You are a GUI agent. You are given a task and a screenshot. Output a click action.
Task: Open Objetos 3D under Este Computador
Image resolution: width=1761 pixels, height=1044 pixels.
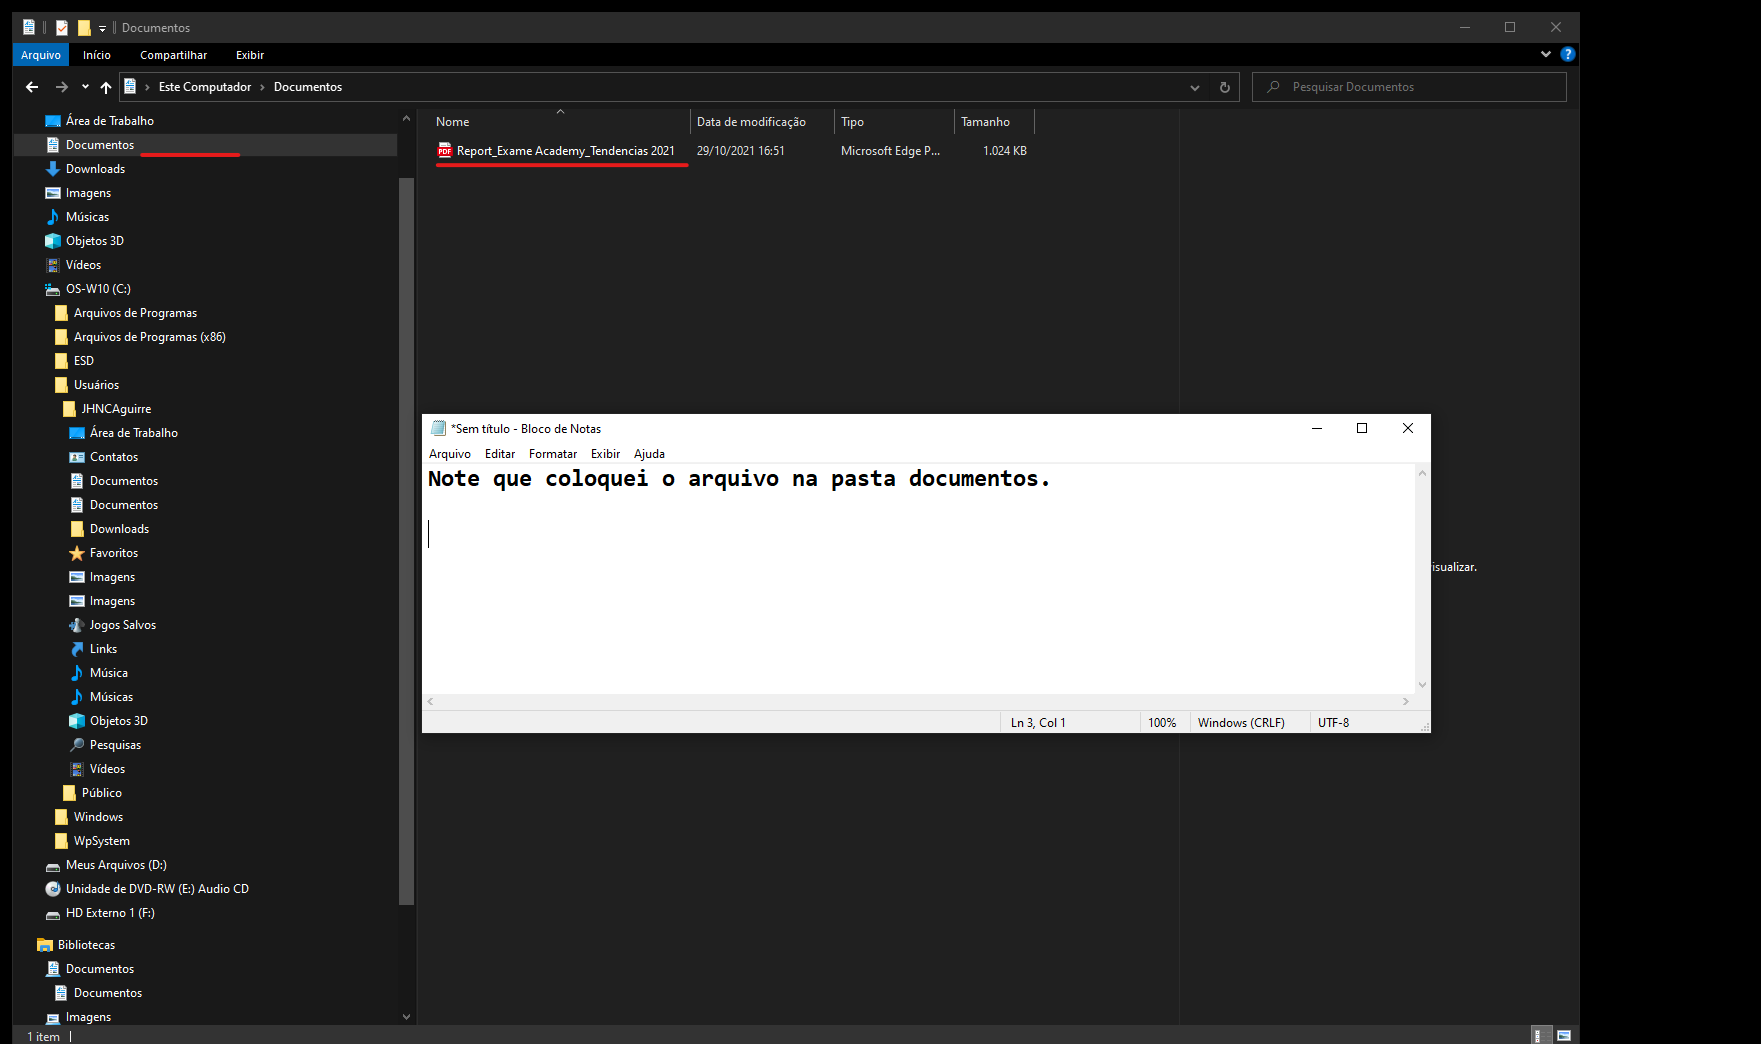point(94,241)
